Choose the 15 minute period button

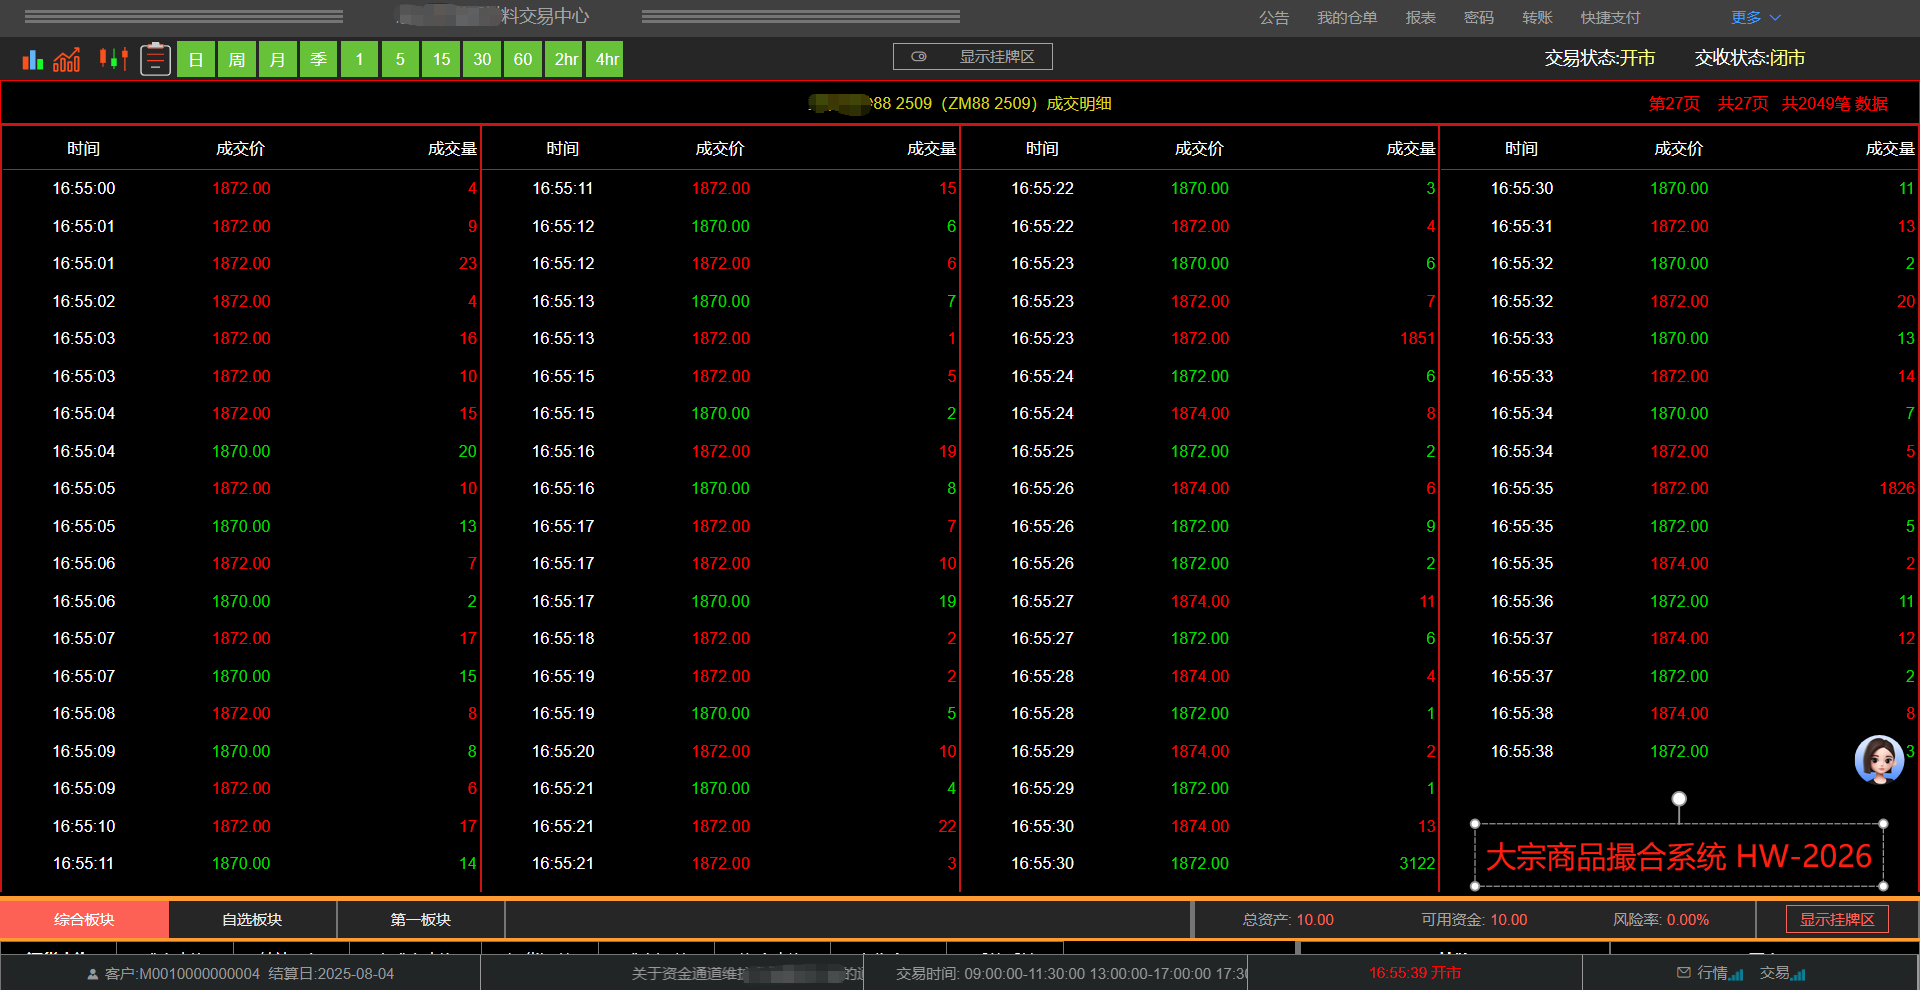(441, 60)
